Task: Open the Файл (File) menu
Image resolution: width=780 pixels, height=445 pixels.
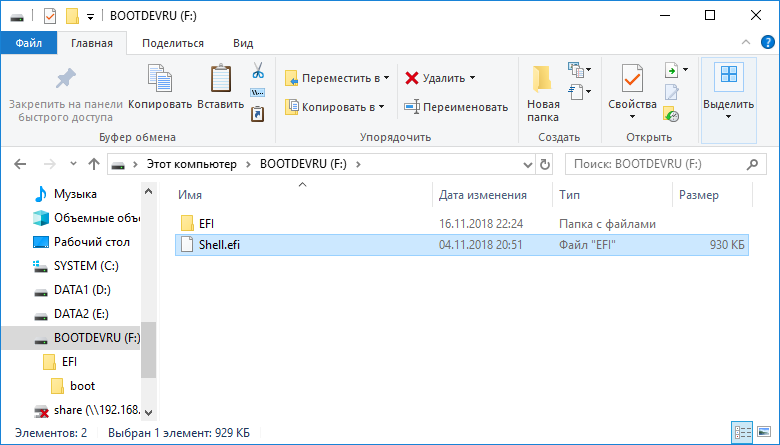Action: [x=28, y=43]
